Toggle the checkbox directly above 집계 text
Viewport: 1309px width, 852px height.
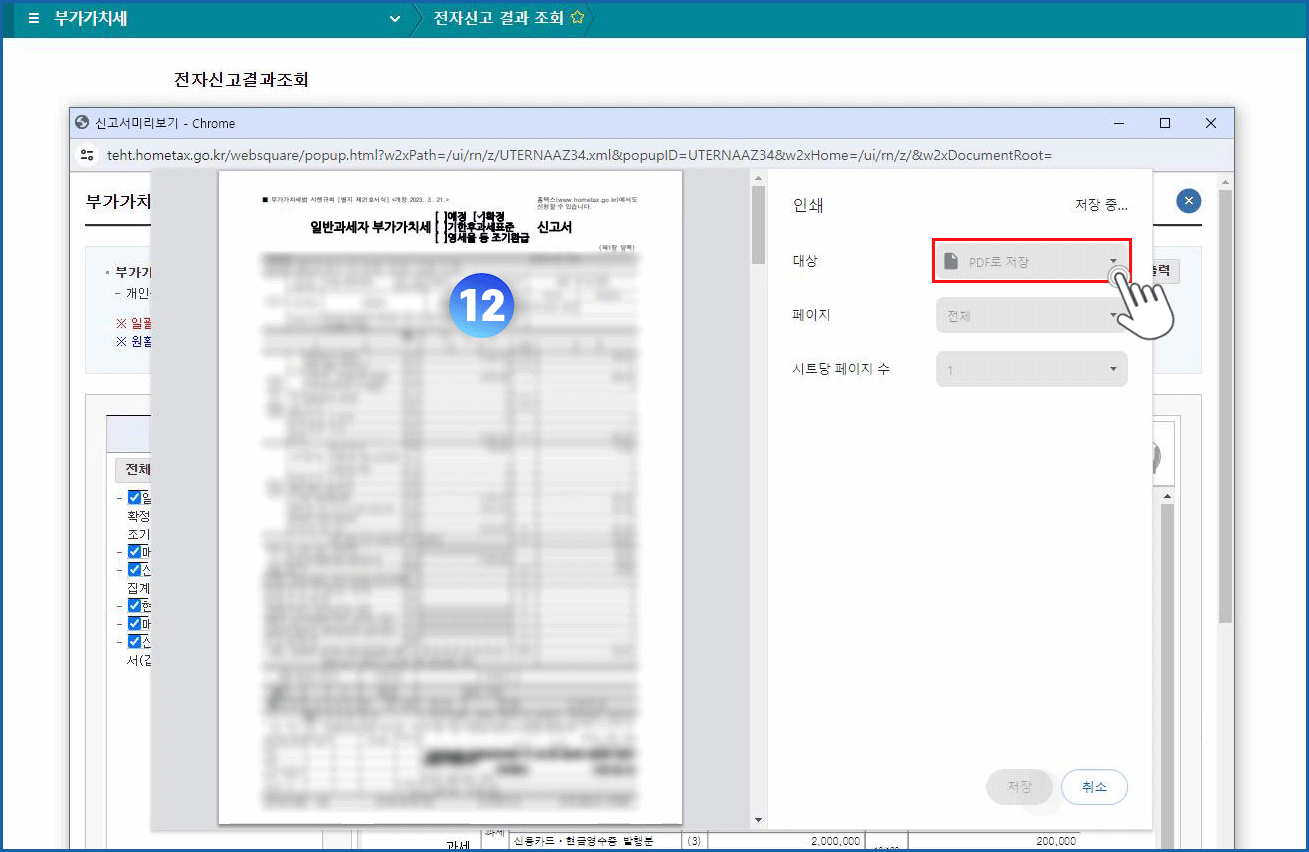coord(135,570)
